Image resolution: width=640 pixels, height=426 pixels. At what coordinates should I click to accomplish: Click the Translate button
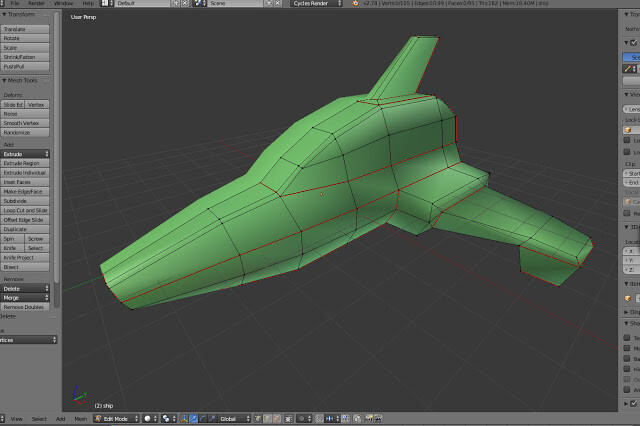[x=25, y=29]
